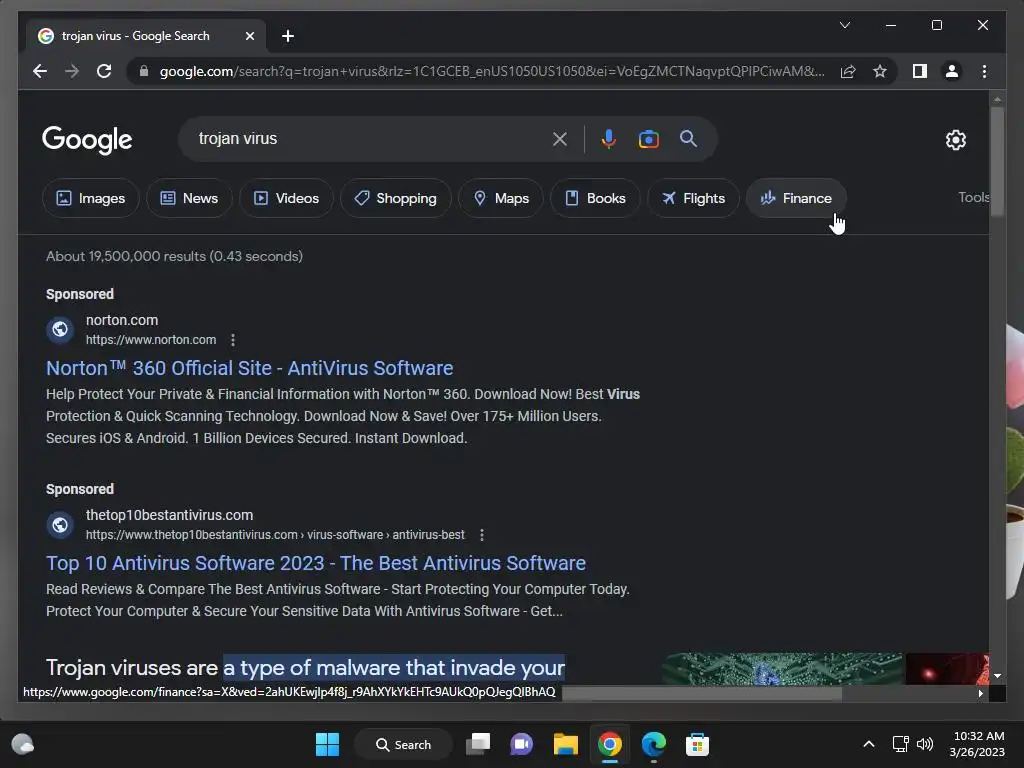Open Task View from the taskbar
Image resolution: width=1024 pixels, height=768 pixels.
[x=478, y=744]
